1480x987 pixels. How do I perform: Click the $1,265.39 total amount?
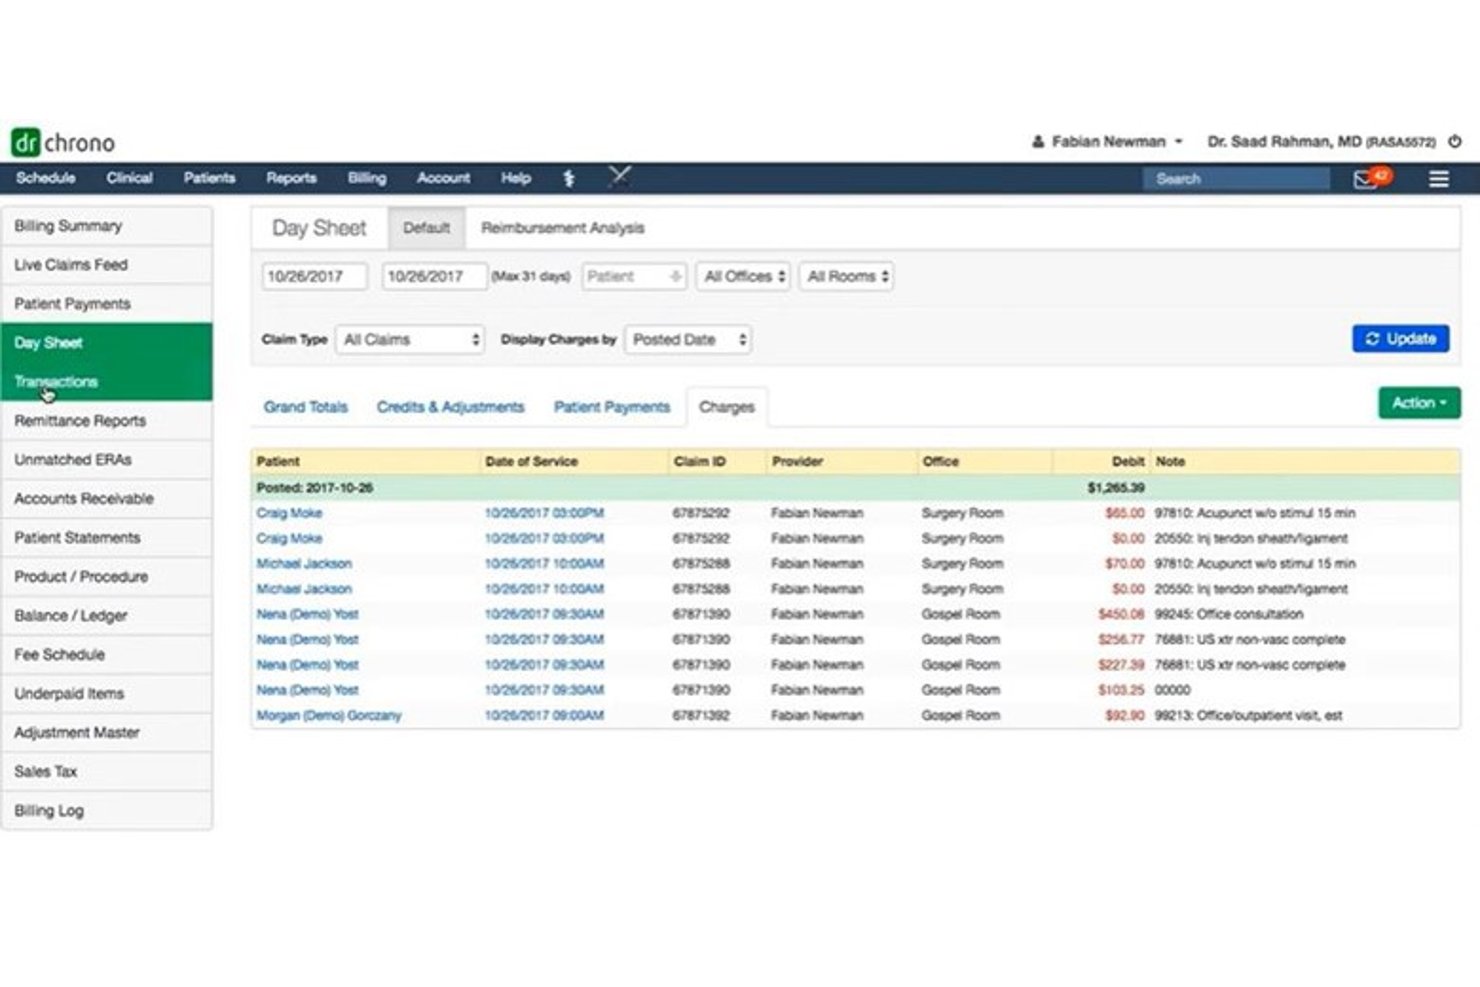pos(1116,488)
